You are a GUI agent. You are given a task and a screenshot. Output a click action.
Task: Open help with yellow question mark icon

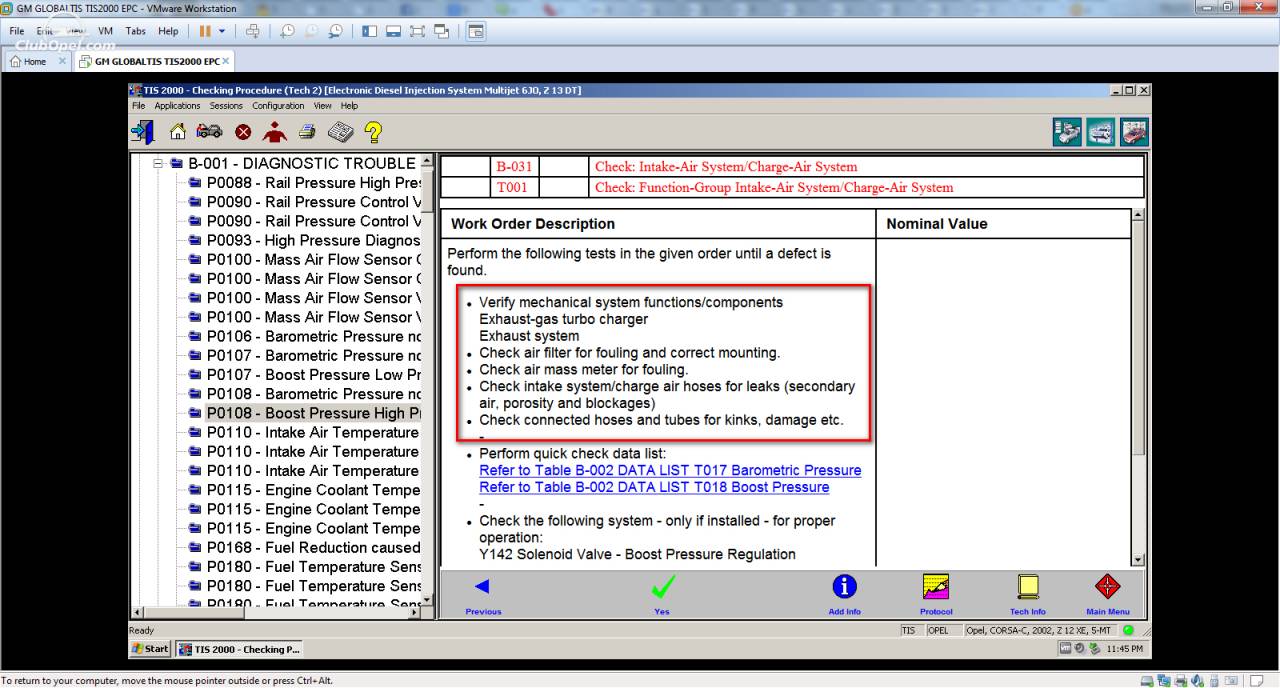[x=373, y=131]
